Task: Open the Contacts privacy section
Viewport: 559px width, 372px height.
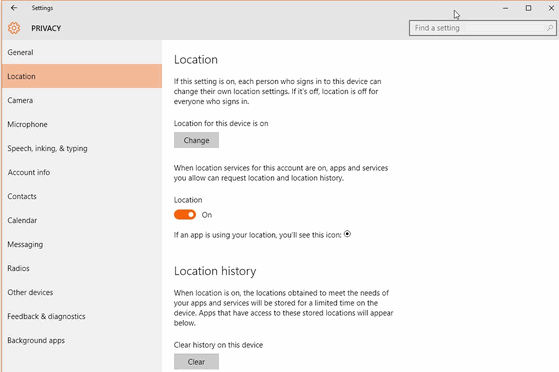Action: tap(82, 196)
